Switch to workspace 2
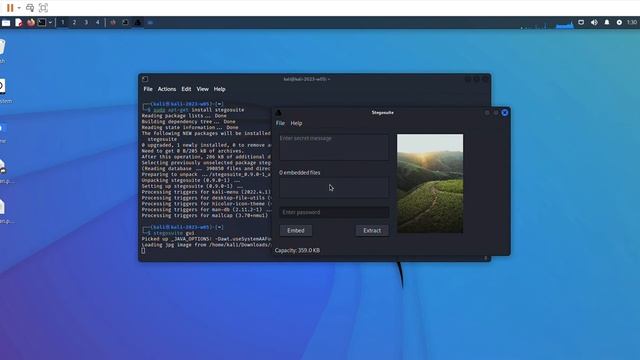Viewport: 640px width, 360px height. 74,22
